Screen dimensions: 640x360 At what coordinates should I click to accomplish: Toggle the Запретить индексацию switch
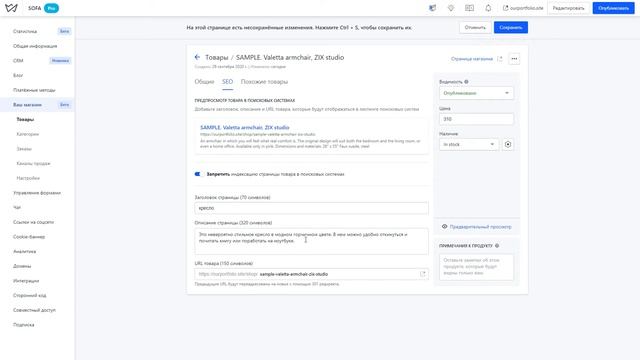(x=198, y=174)
